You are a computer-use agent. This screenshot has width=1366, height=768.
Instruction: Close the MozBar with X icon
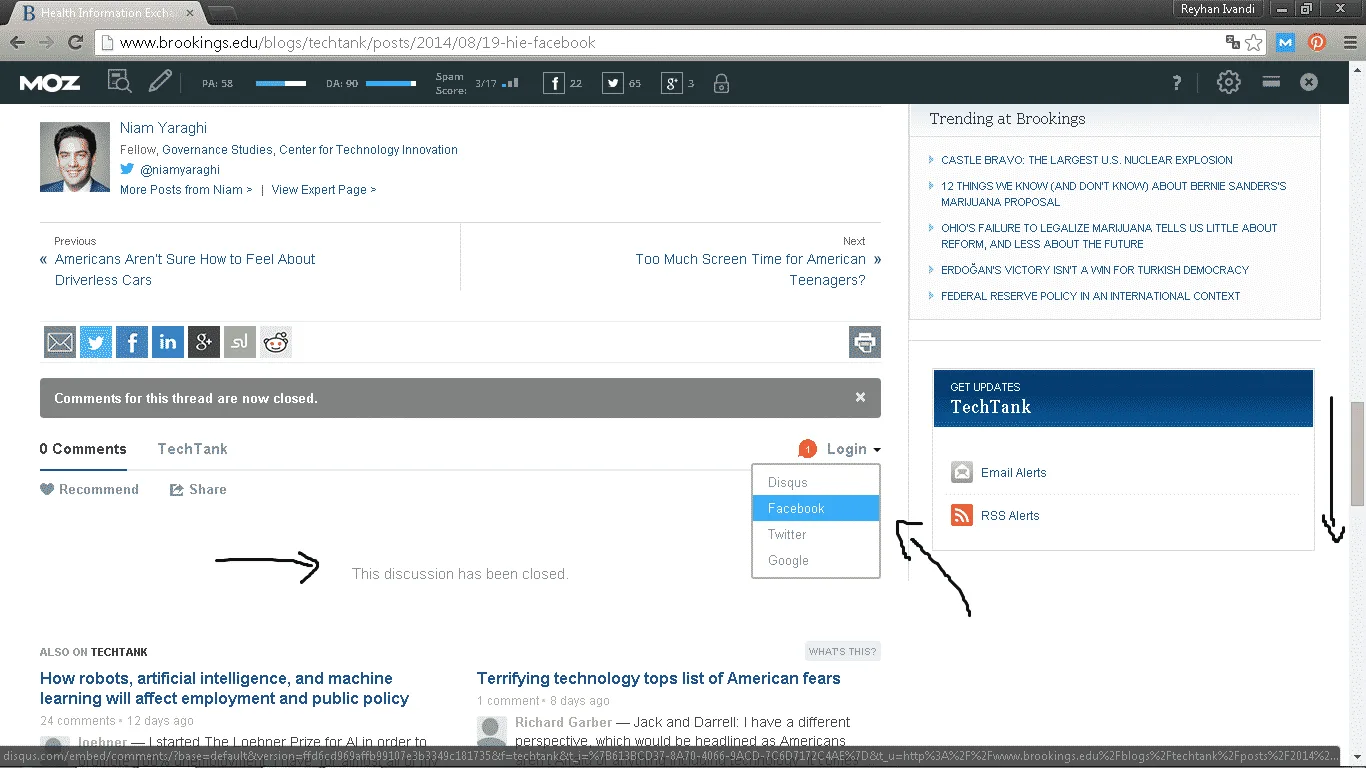point(1309,82)
